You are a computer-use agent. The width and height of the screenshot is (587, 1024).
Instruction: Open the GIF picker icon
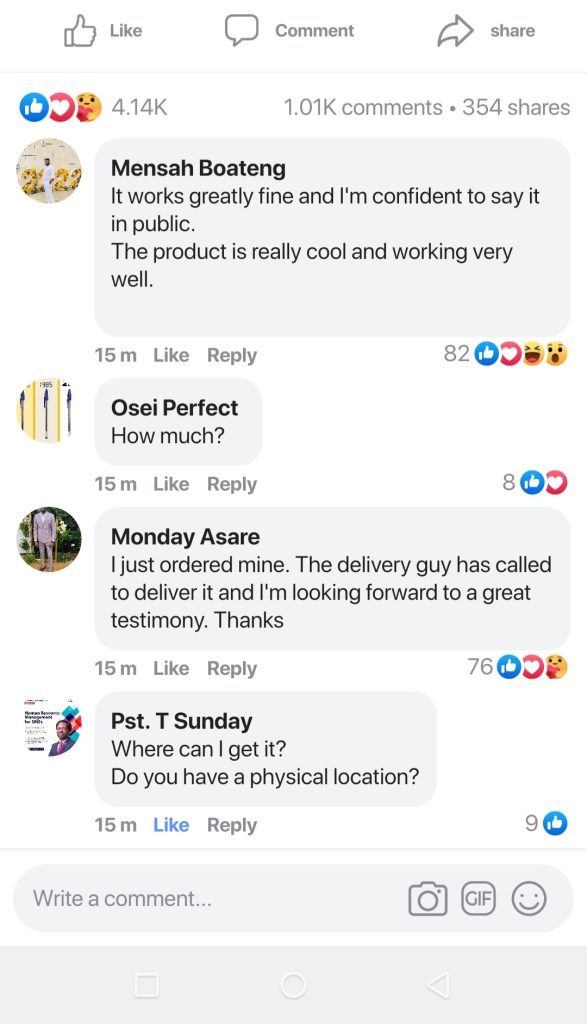point(479,899)
